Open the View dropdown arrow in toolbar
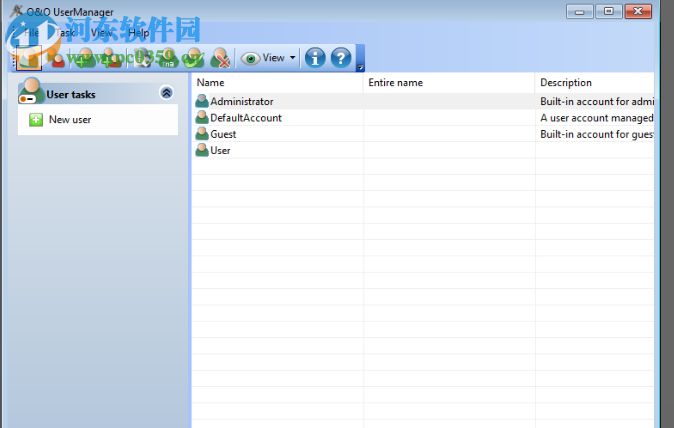Image resolution: width=674 pixels, height=428 pixels. click(x=292, y=58)
